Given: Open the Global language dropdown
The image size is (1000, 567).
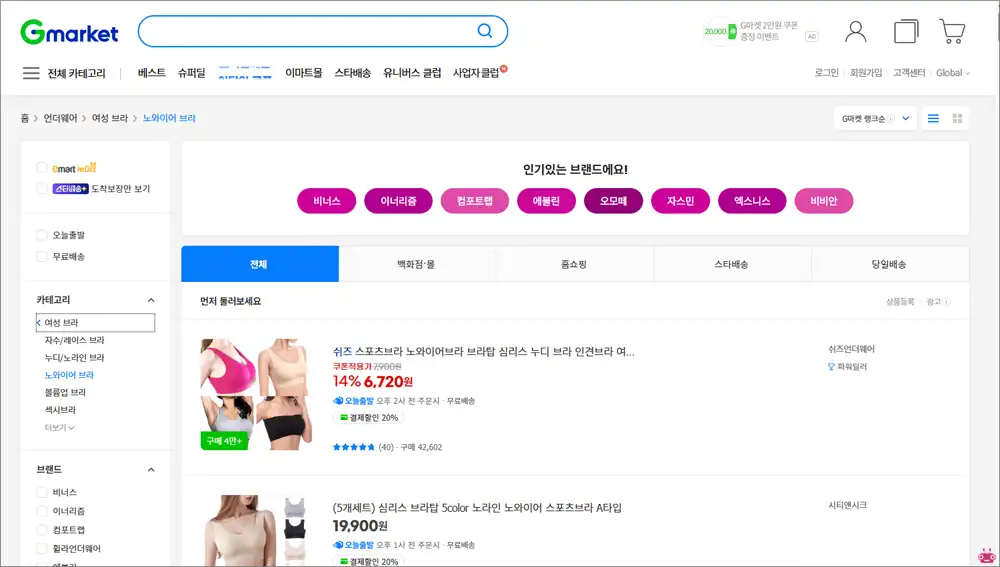Looking at the screenshot, I should coord(953,73).
